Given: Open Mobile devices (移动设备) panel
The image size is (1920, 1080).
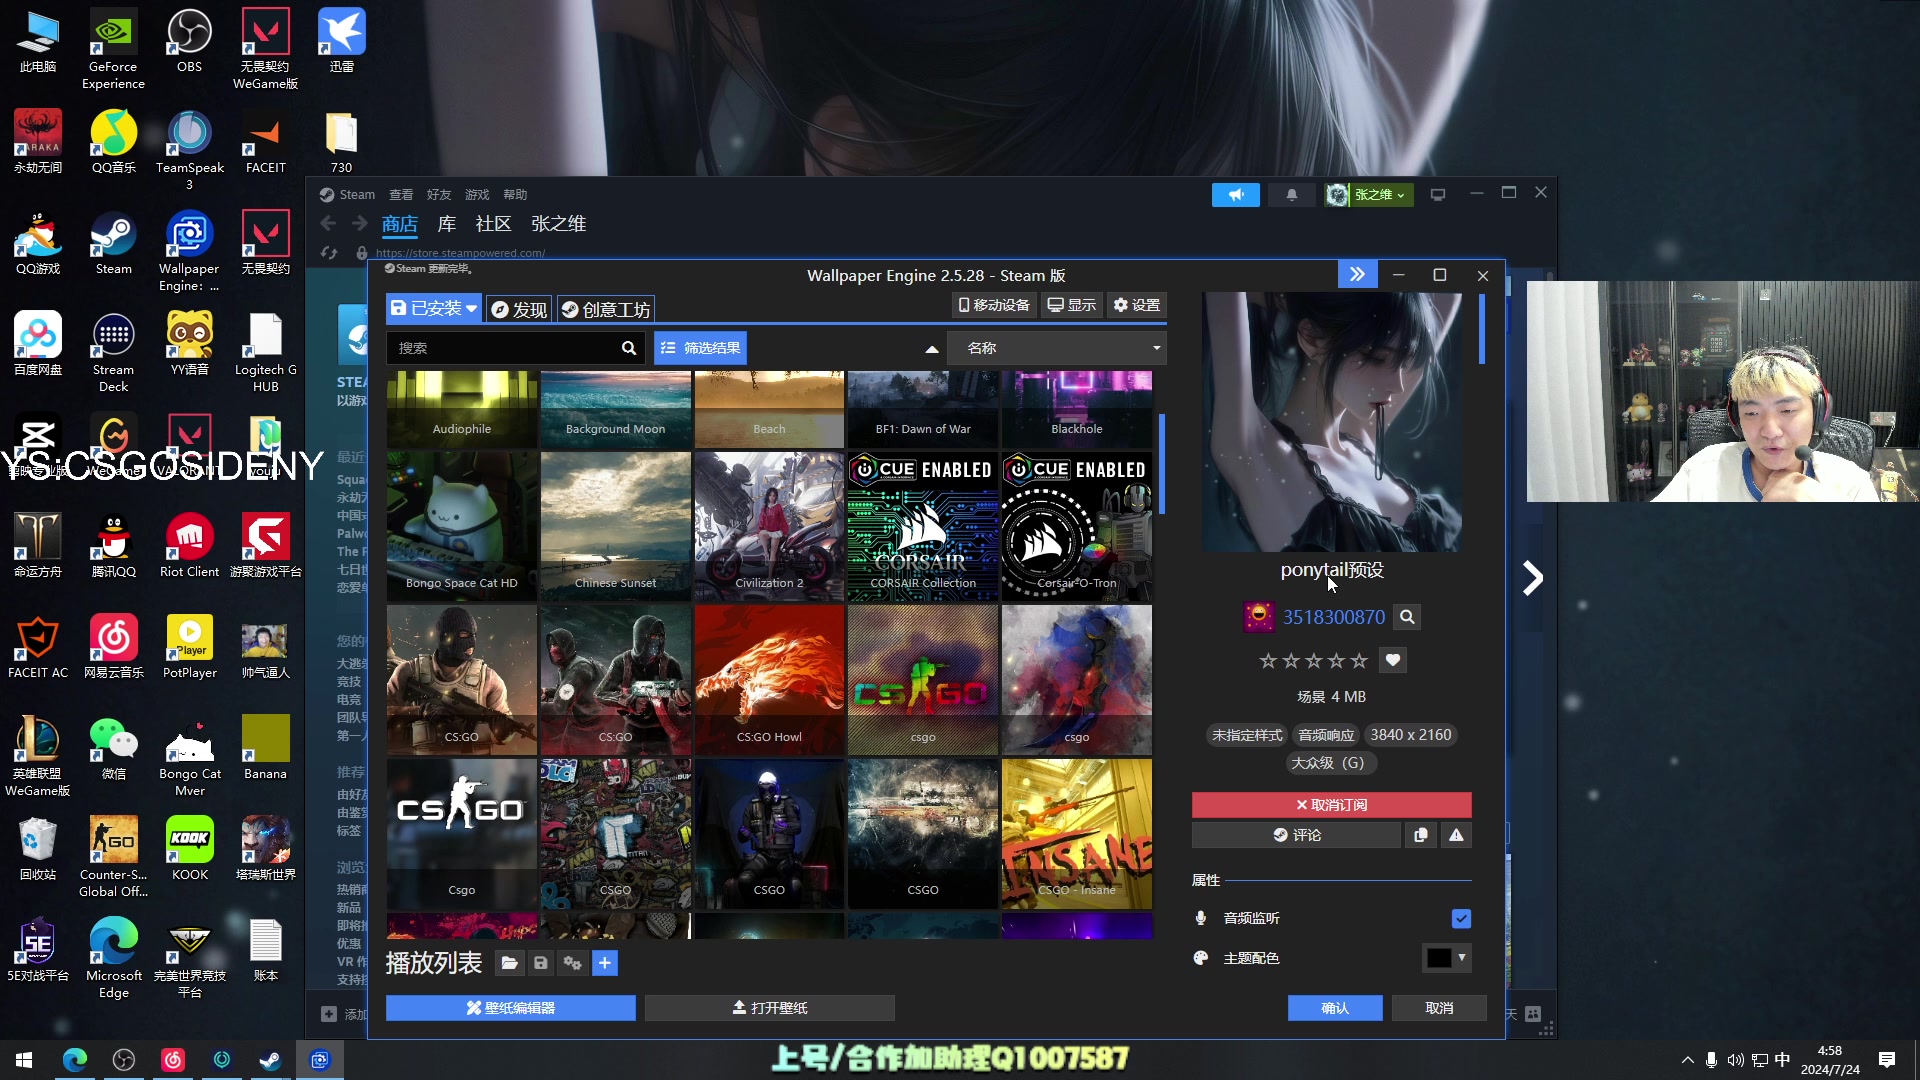Looking at the screenshot, I should tap(994, 305).
